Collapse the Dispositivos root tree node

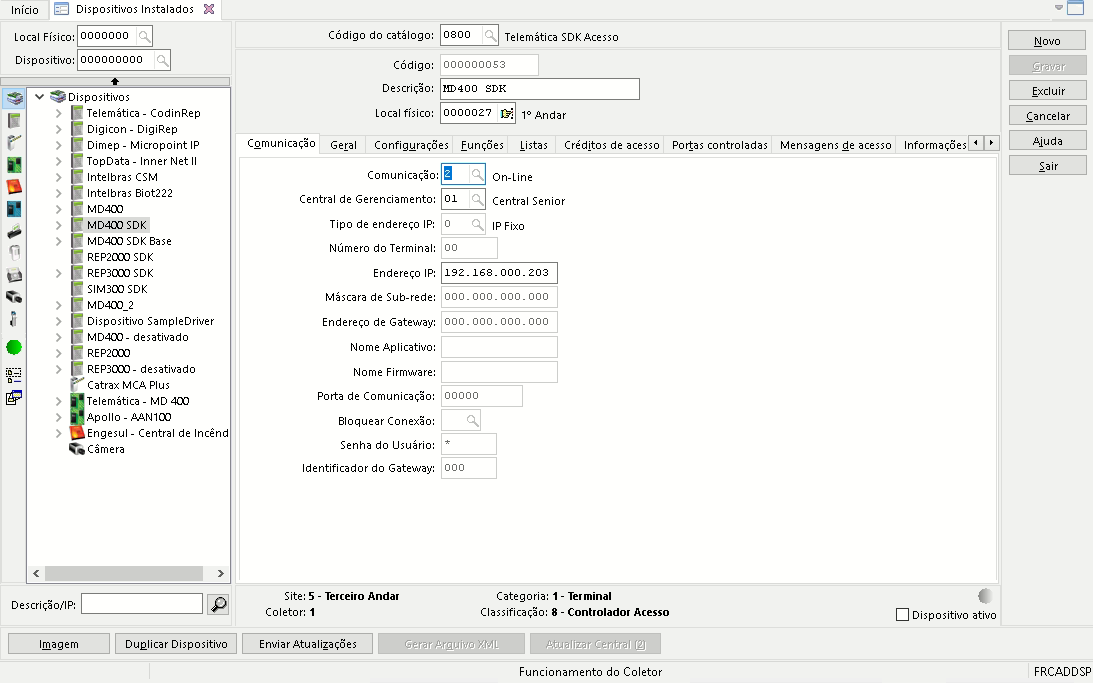(x=40, y=97)
